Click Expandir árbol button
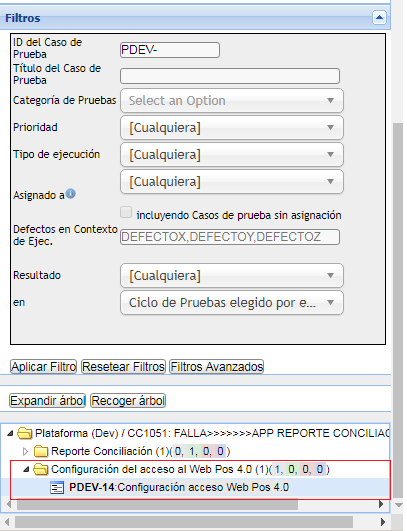Screen dimensions: 407x531 pyautogui.click(x=47, y=401)
